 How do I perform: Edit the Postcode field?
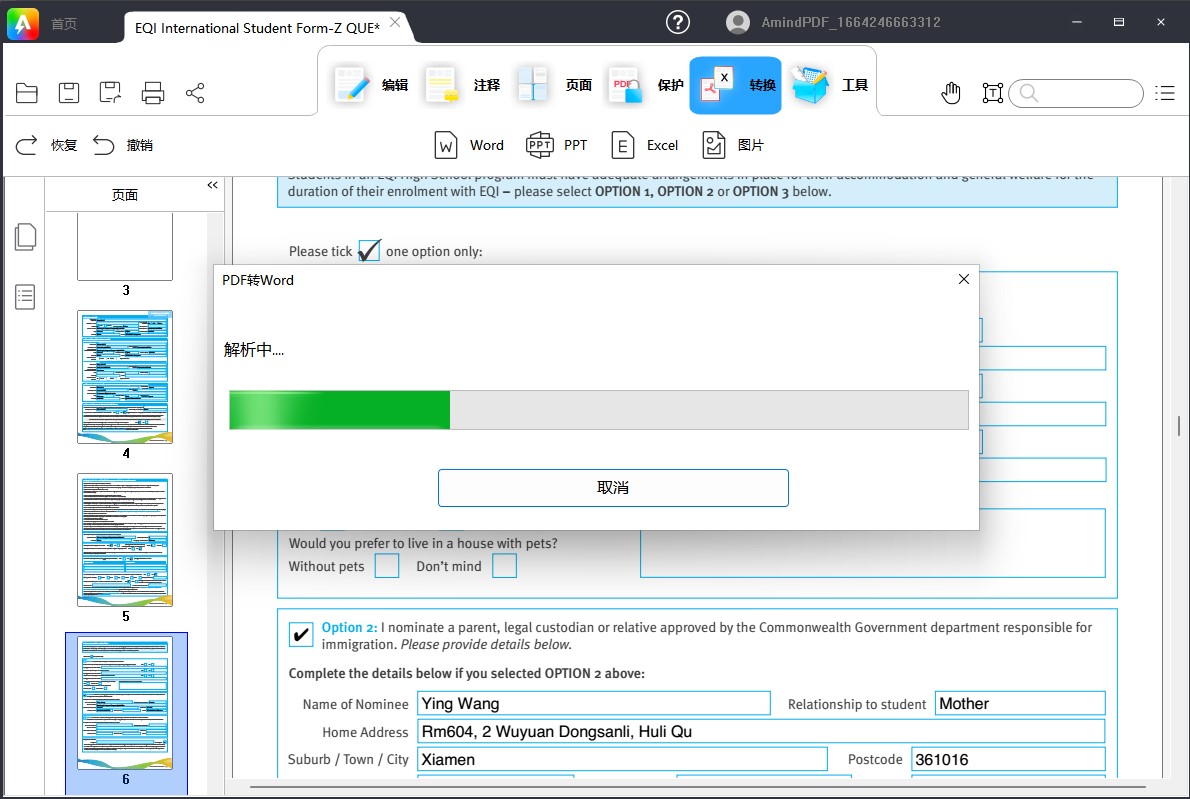point(1009,760)
